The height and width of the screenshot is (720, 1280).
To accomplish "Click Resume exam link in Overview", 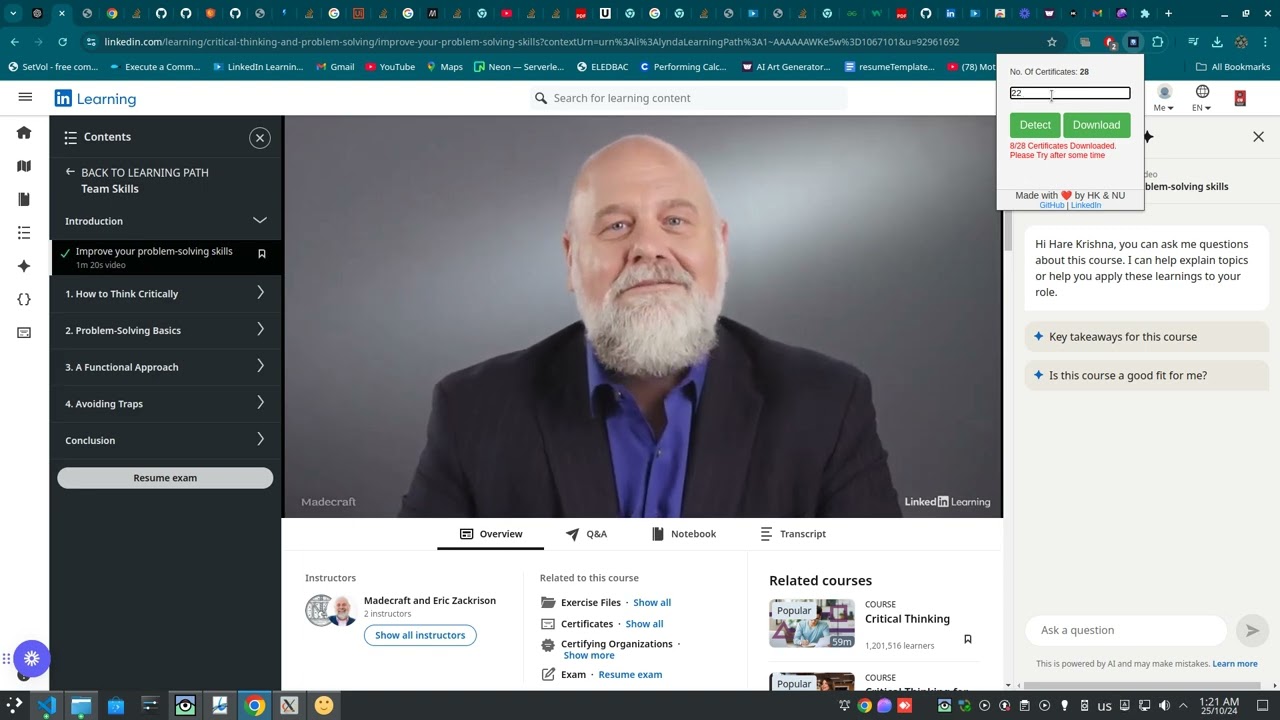I will coord(630,675).
